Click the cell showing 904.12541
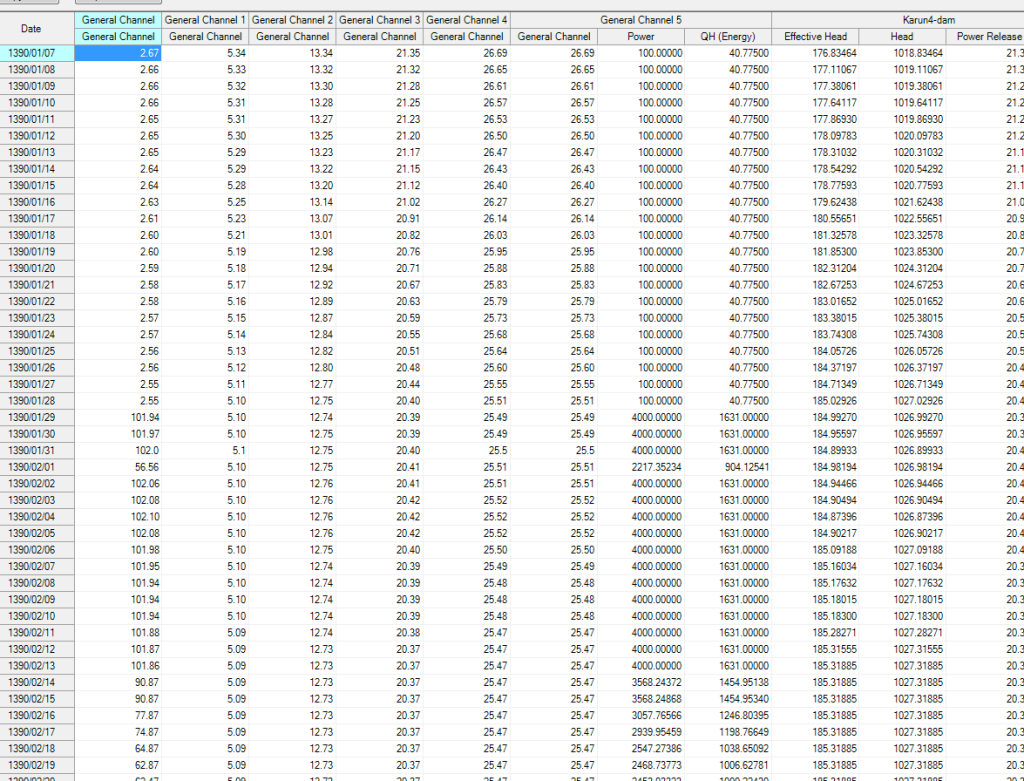1024x781 pixels. [x=729, y=467]
